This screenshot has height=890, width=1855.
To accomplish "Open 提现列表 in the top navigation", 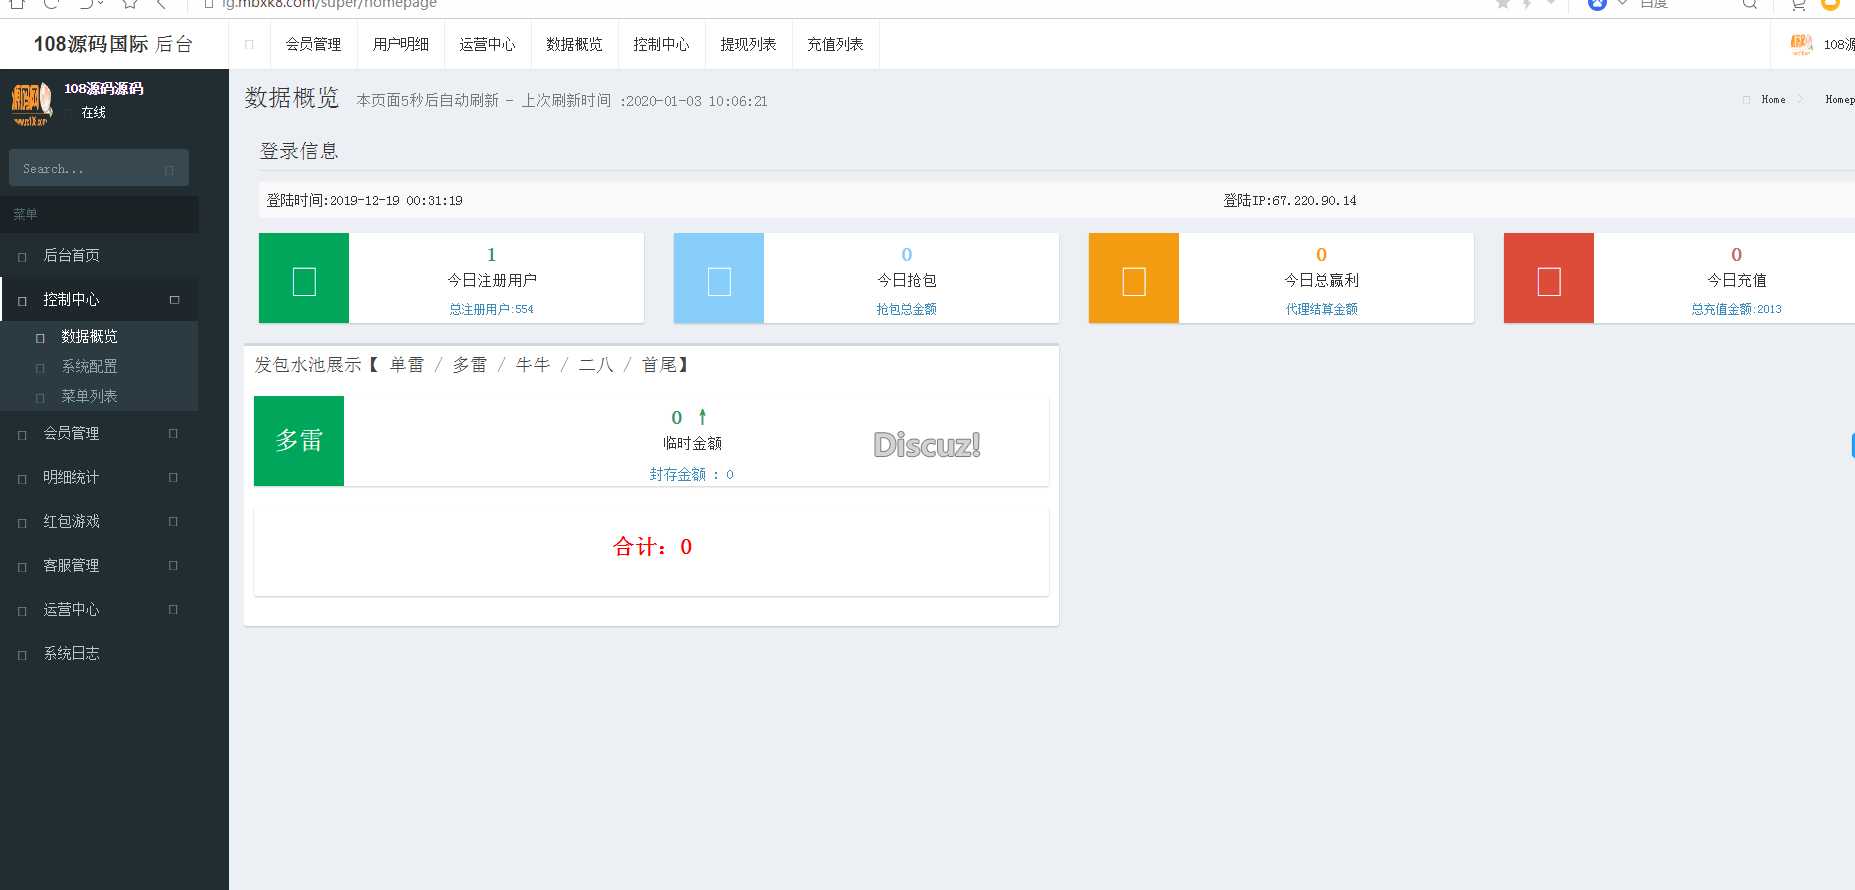I will pos(748,44).
